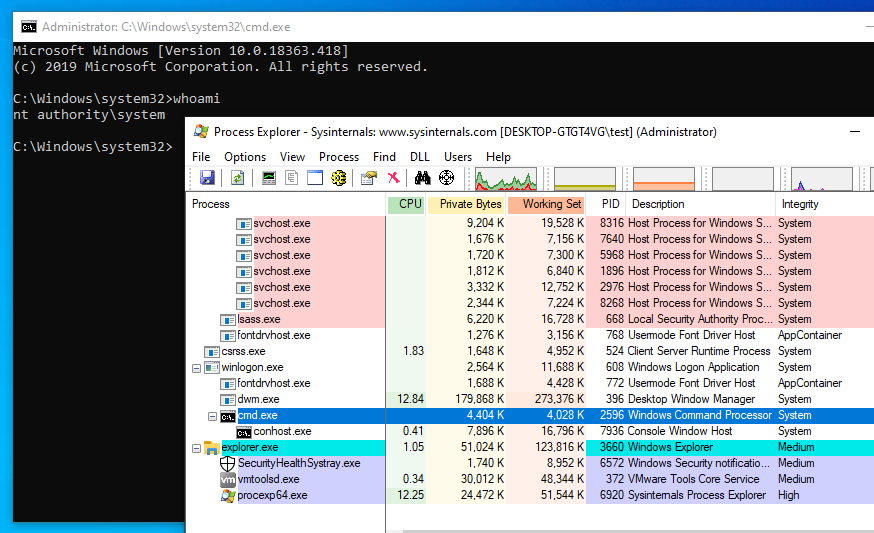Click the cmd.exe row process icon

click(x=227, y=416)
